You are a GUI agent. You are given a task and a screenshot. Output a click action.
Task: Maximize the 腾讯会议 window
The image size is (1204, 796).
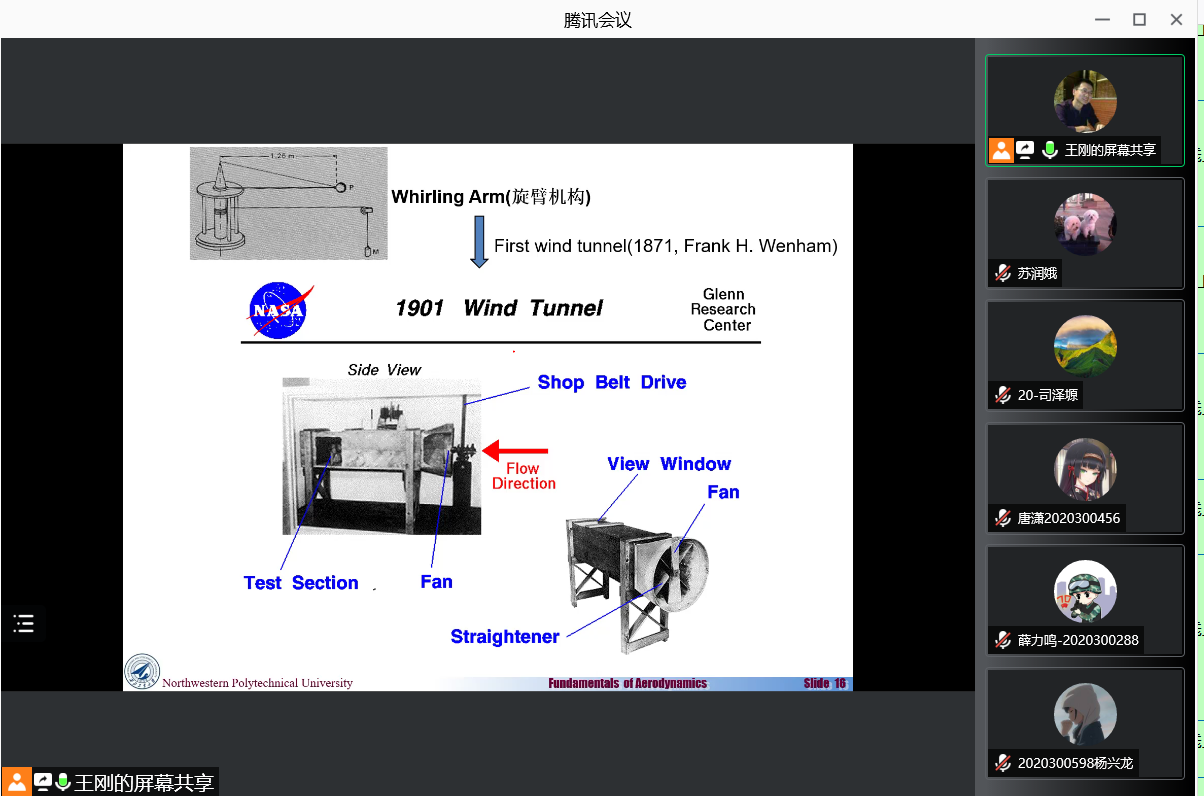tap(1139, 19)
